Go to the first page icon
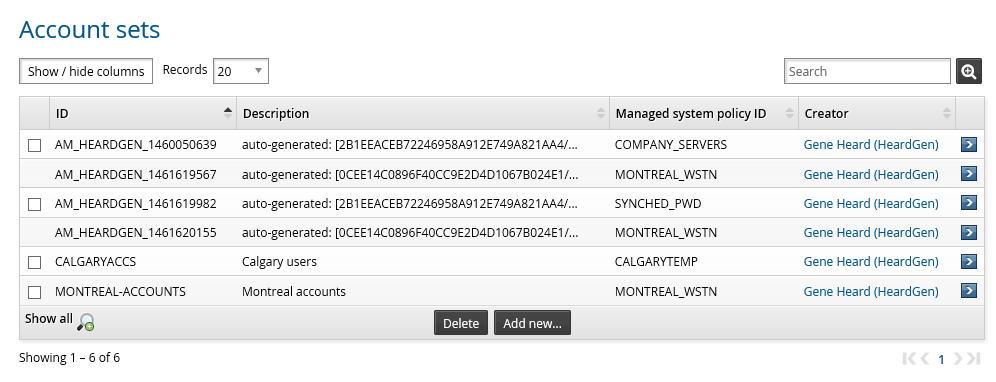Viewport: 996px width, 382px height. (x=908, y=358)
